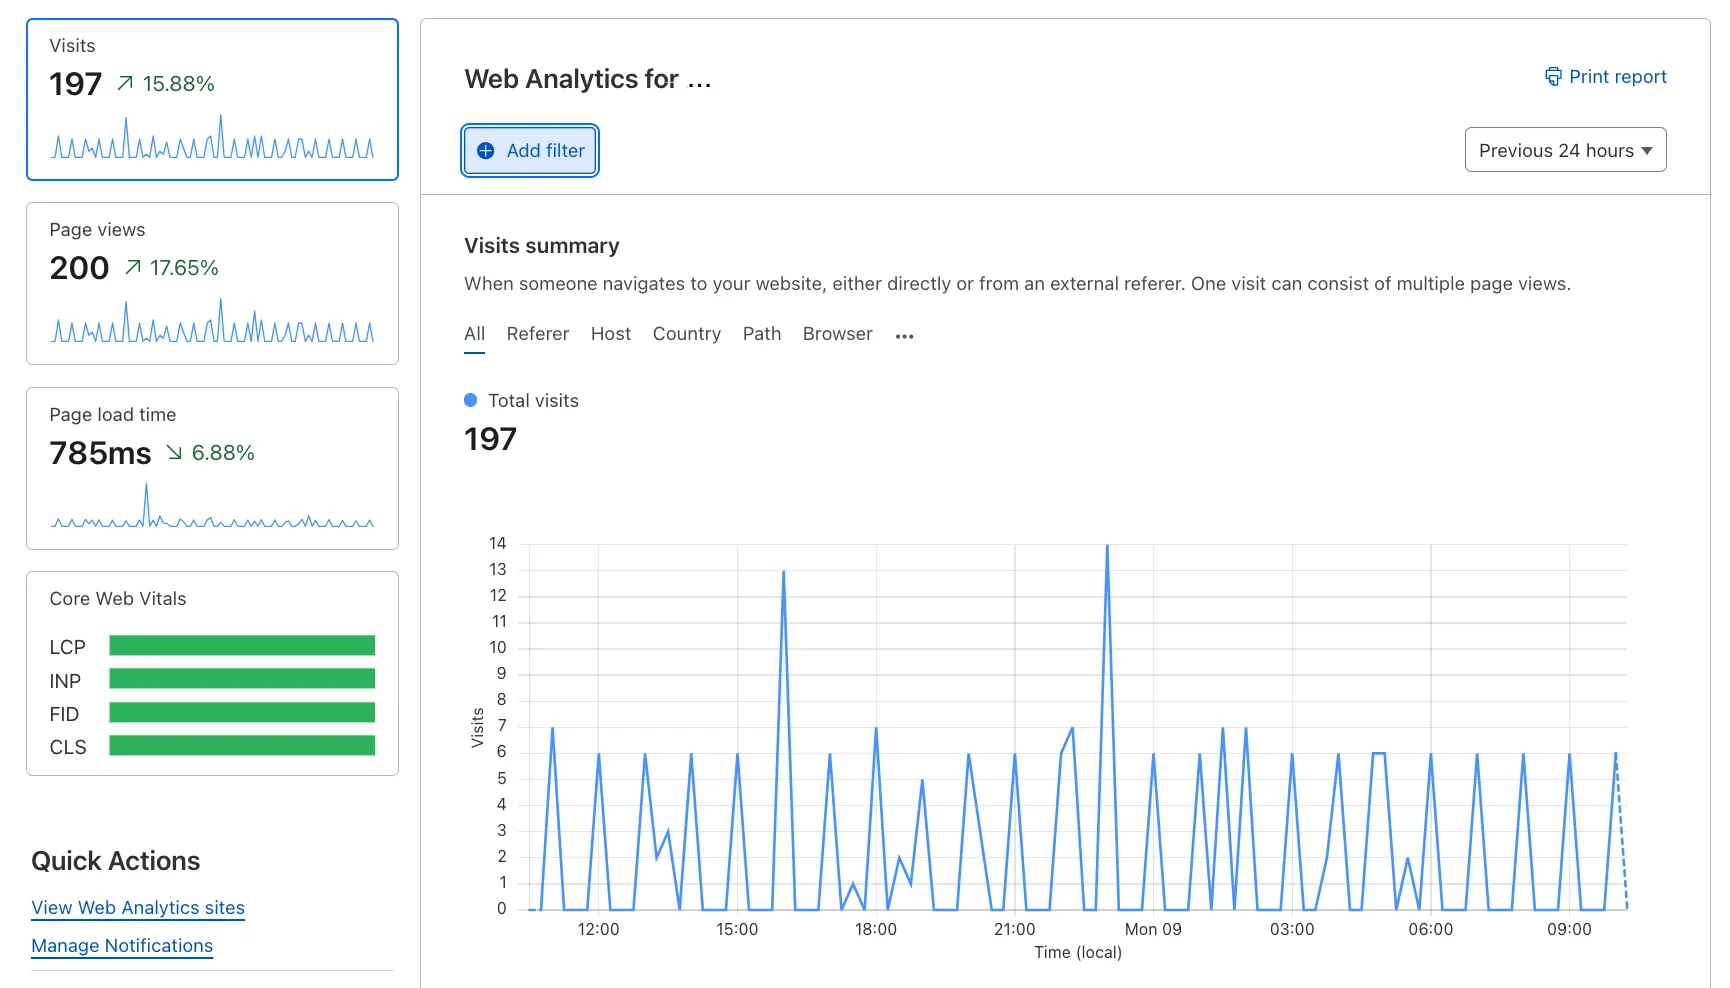
Task: Click the Add filter button
Action: (530, 150)
